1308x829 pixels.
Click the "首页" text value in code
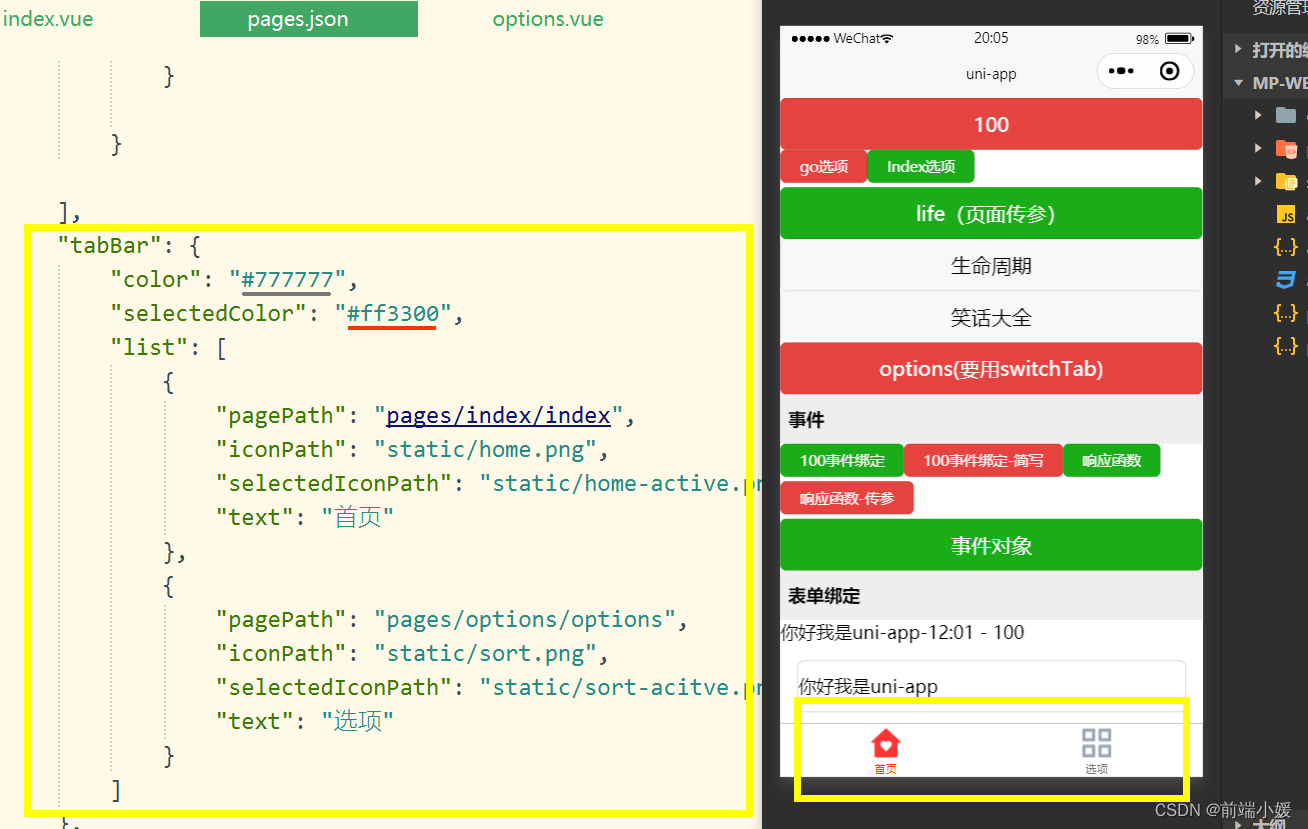358,517
